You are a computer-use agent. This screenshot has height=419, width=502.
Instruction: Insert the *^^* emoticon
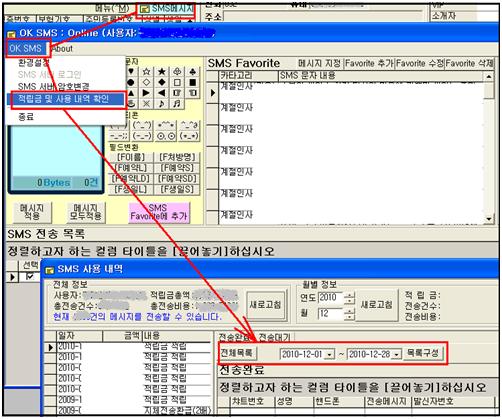tap(166, 126)
